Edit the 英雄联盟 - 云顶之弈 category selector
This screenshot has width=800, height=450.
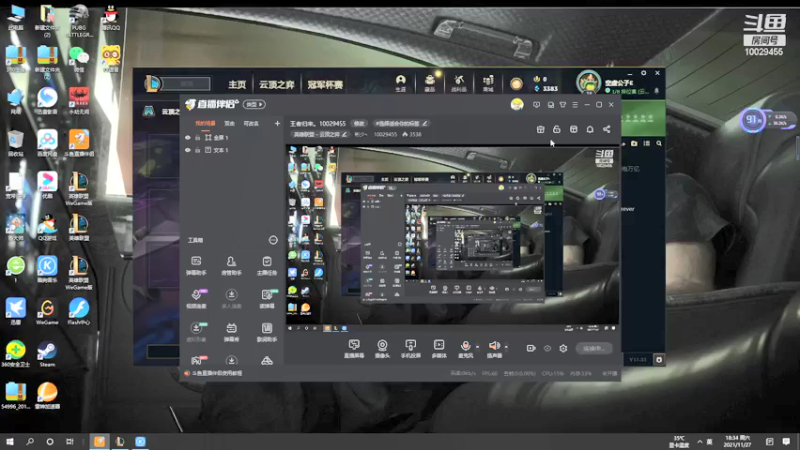tap(320, 134)
